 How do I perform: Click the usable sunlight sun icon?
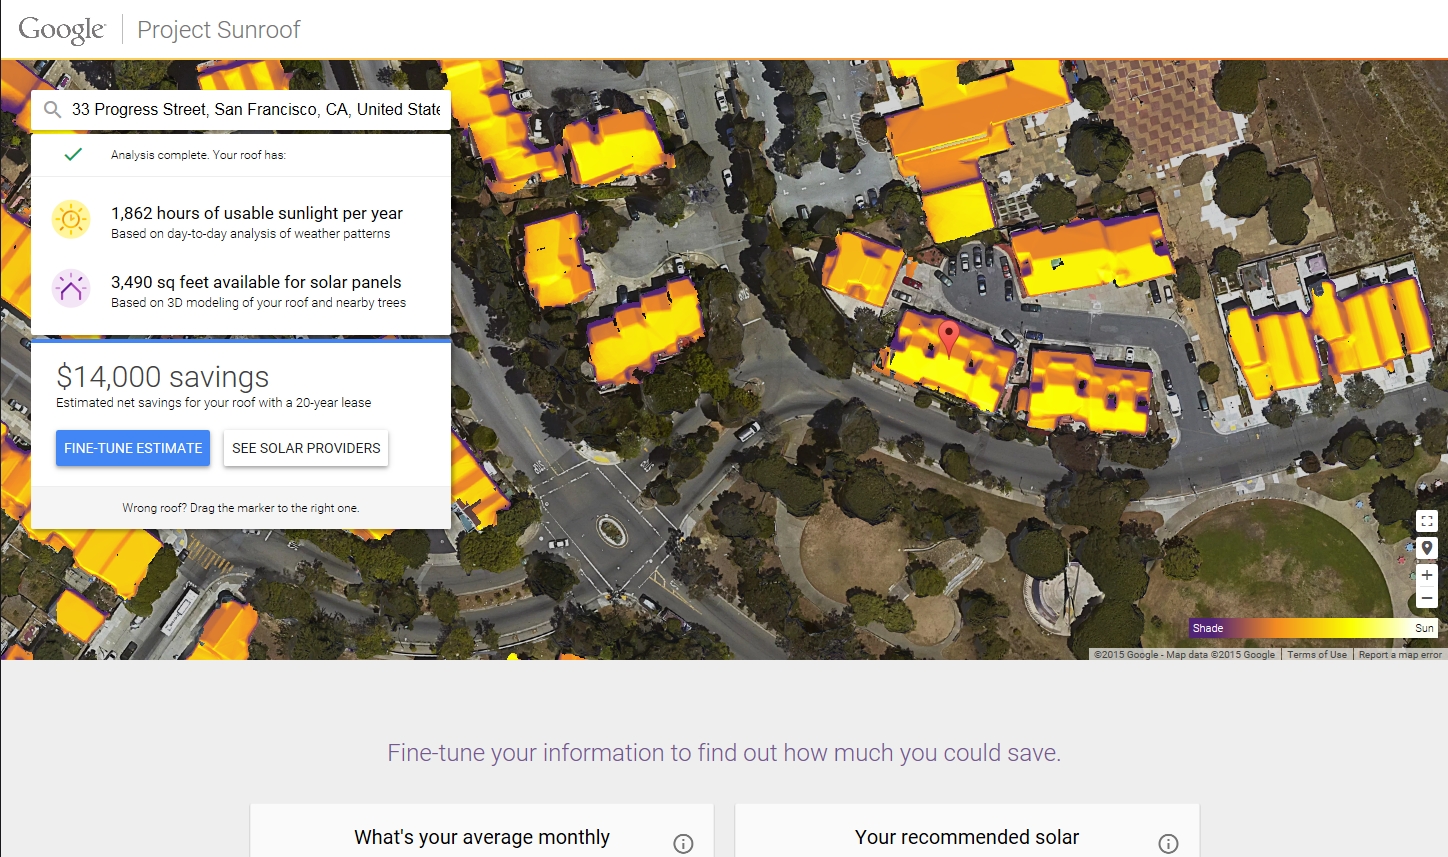pos(70,219)
